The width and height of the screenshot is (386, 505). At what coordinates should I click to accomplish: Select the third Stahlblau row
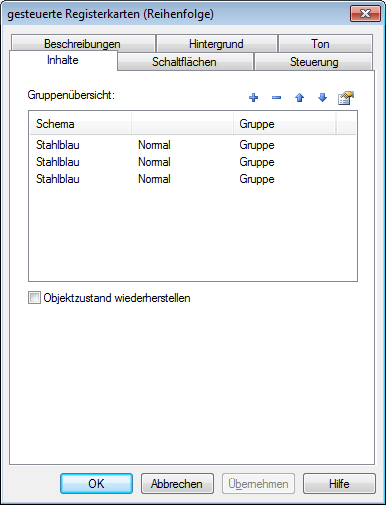[193, 179]
